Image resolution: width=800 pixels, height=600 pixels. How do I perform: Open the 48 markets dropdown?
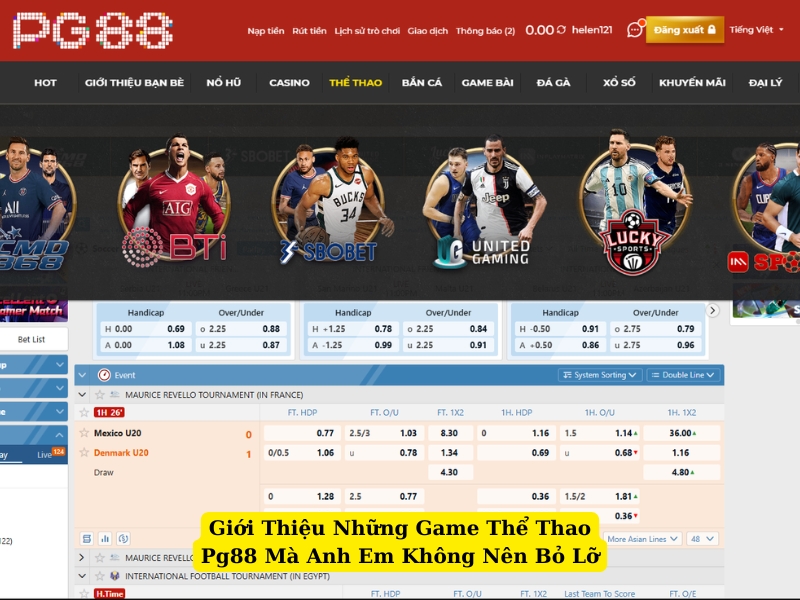coord(702,539)
